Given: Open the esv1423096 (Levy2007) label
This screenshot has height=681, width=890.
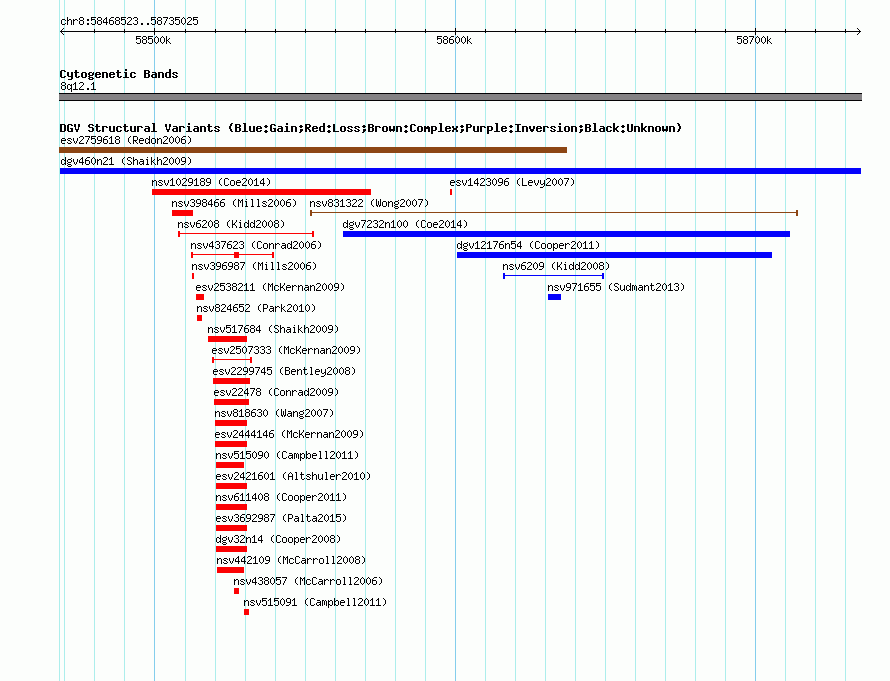Looking at the screenshot, I should click(512, 182).
